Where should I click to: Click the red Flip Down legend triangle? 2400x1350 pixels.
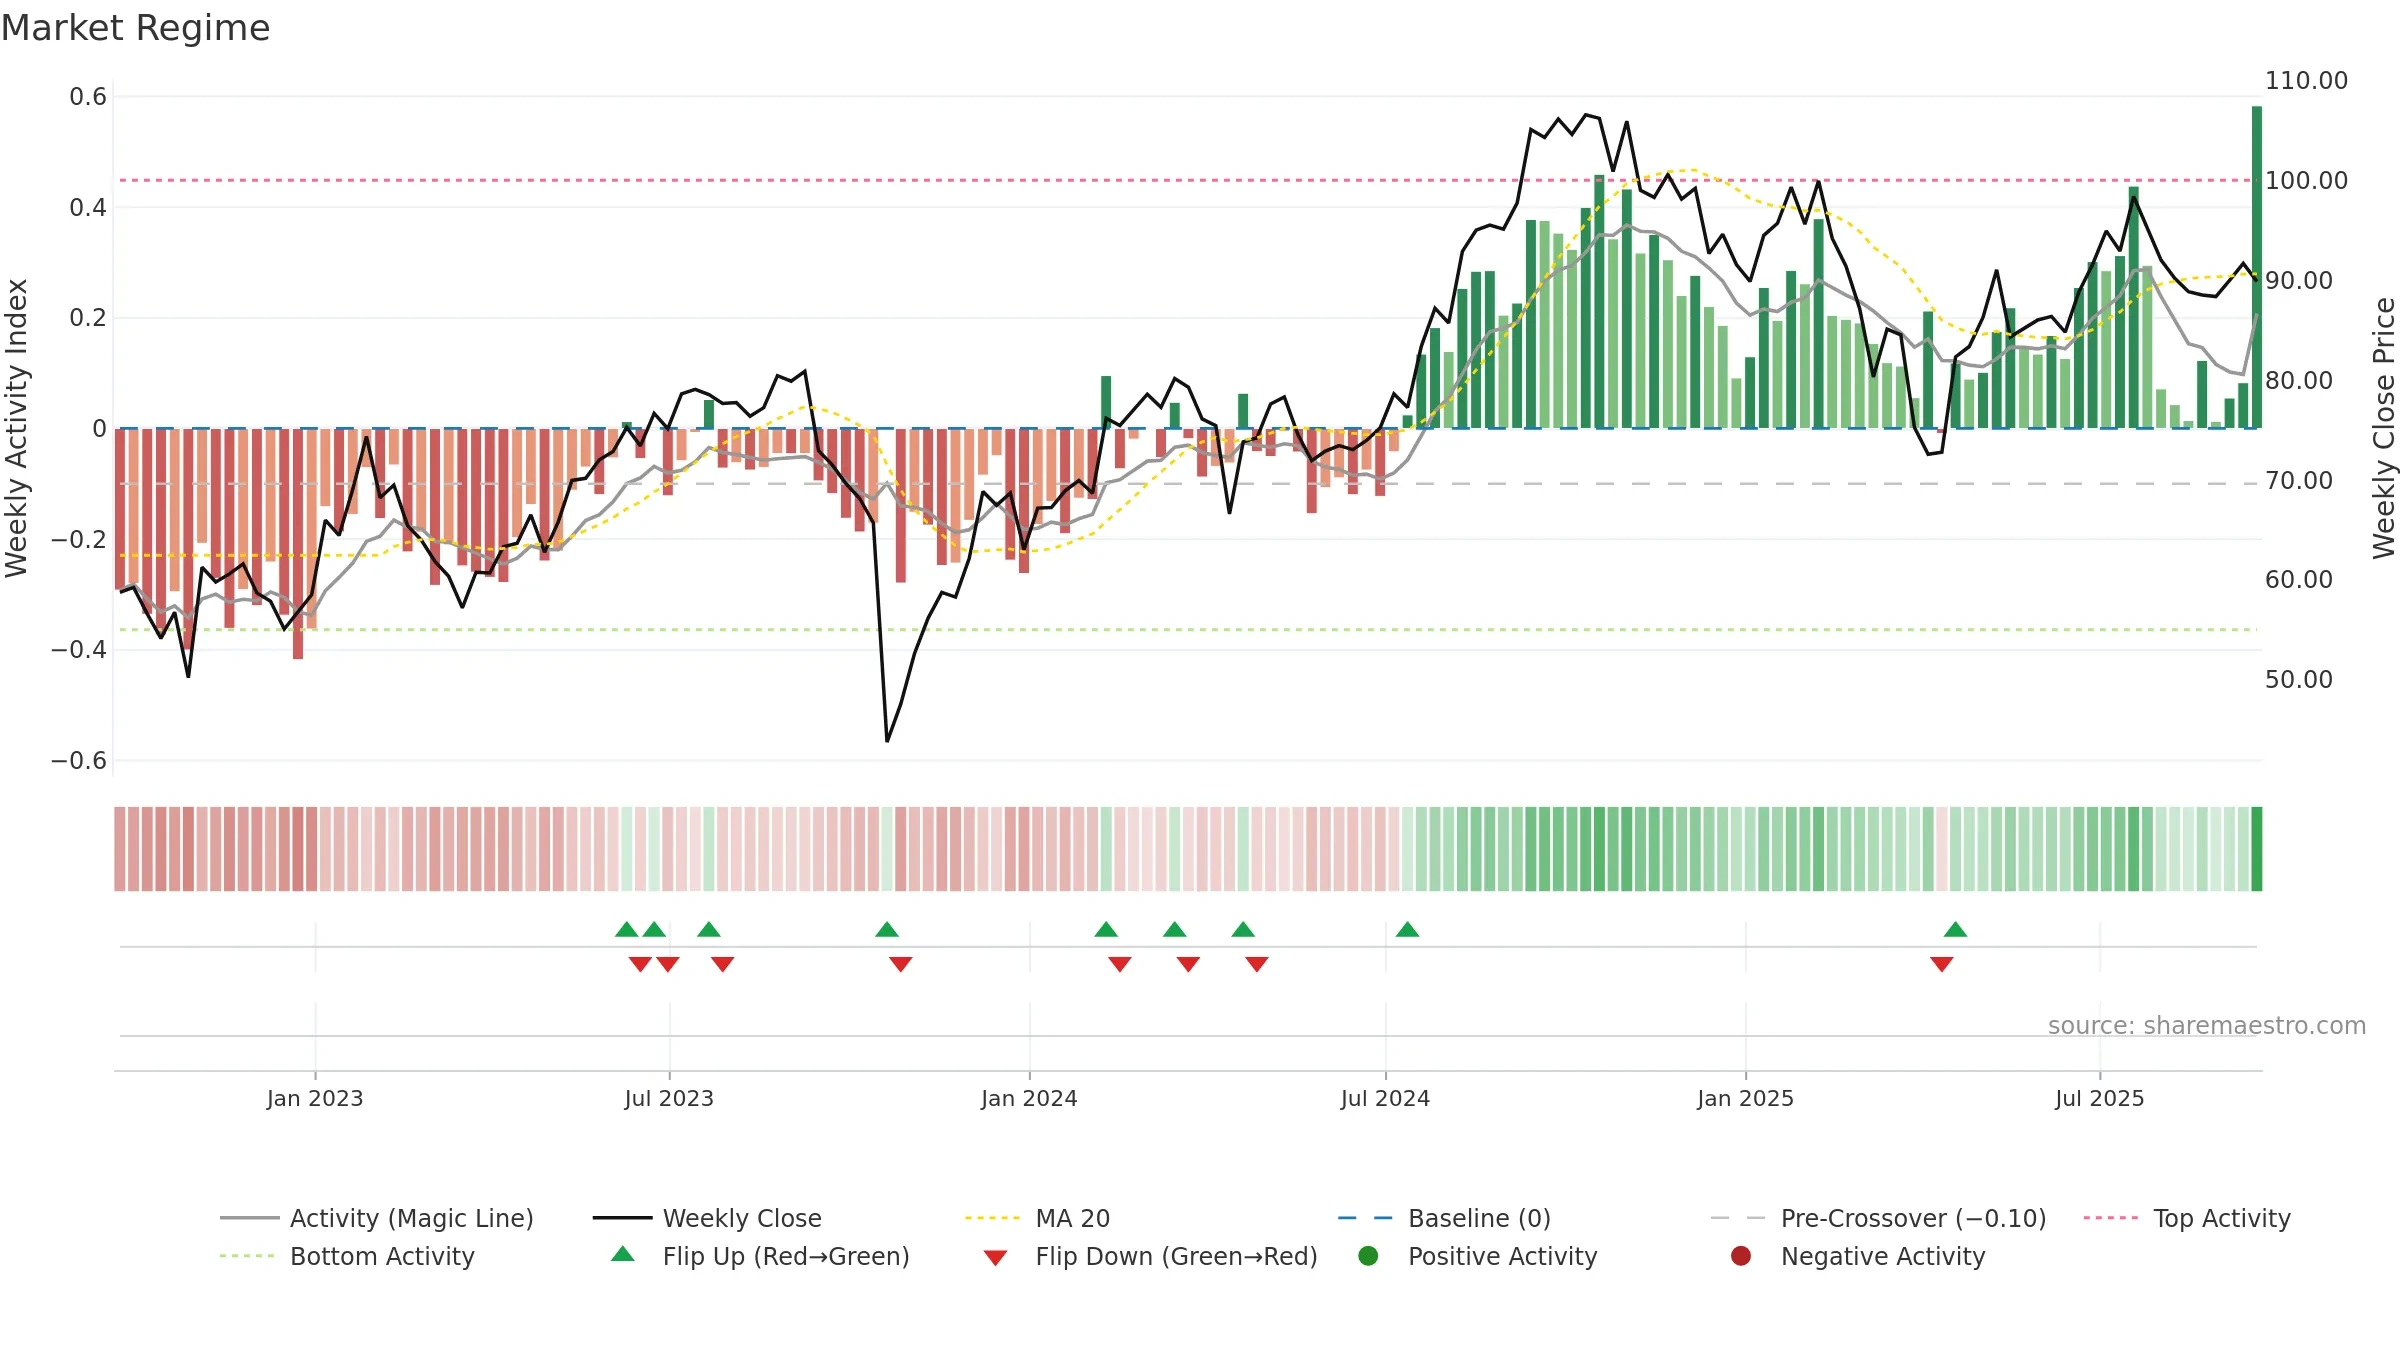(x=995, y=1257)
